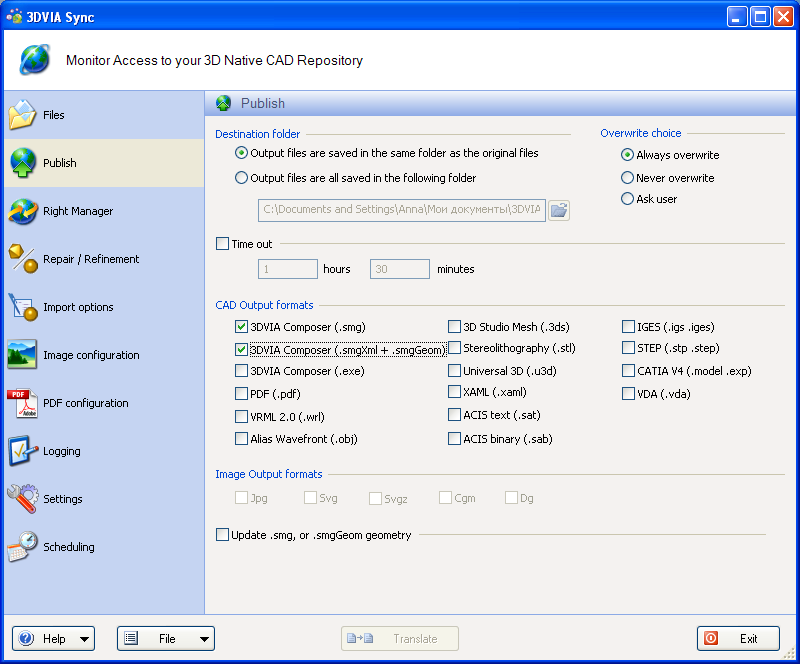Enable 3D Studio Mesh (.3ds) output
The width and height of the screenshot is (800, 664).
click(x=454, y=326)
